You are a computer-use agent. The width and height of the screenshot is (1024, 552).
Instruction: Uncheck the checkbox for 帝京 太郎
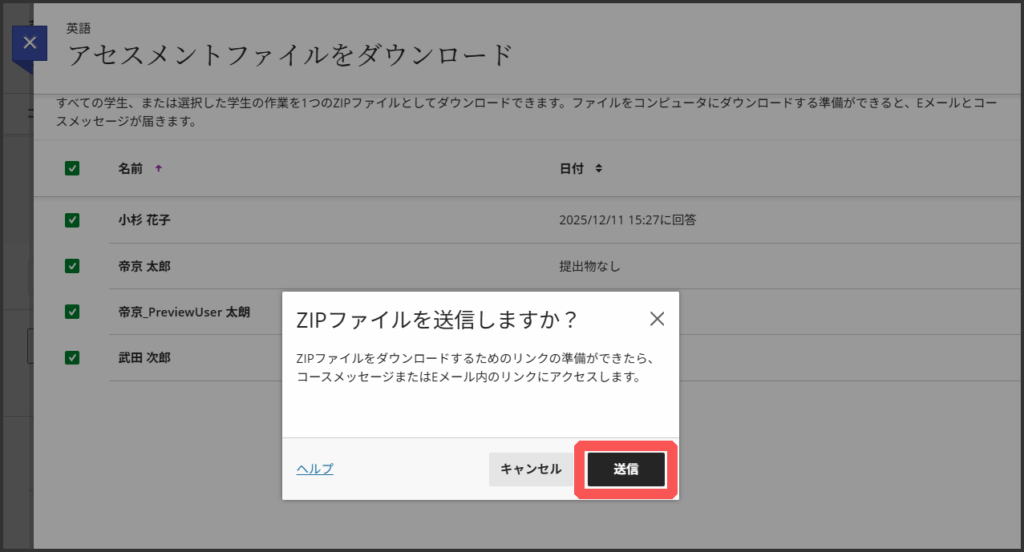pyautogui.click(x=72, y=266)
